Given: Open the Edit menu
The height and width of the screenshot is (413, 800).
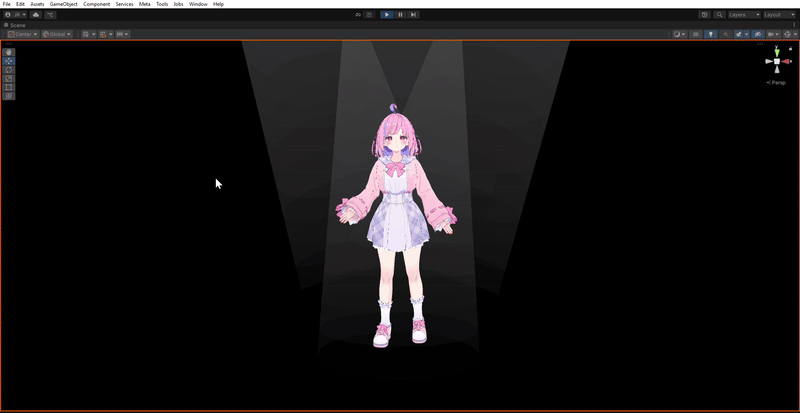Looking at the screenshot, I should coord(20,4).
